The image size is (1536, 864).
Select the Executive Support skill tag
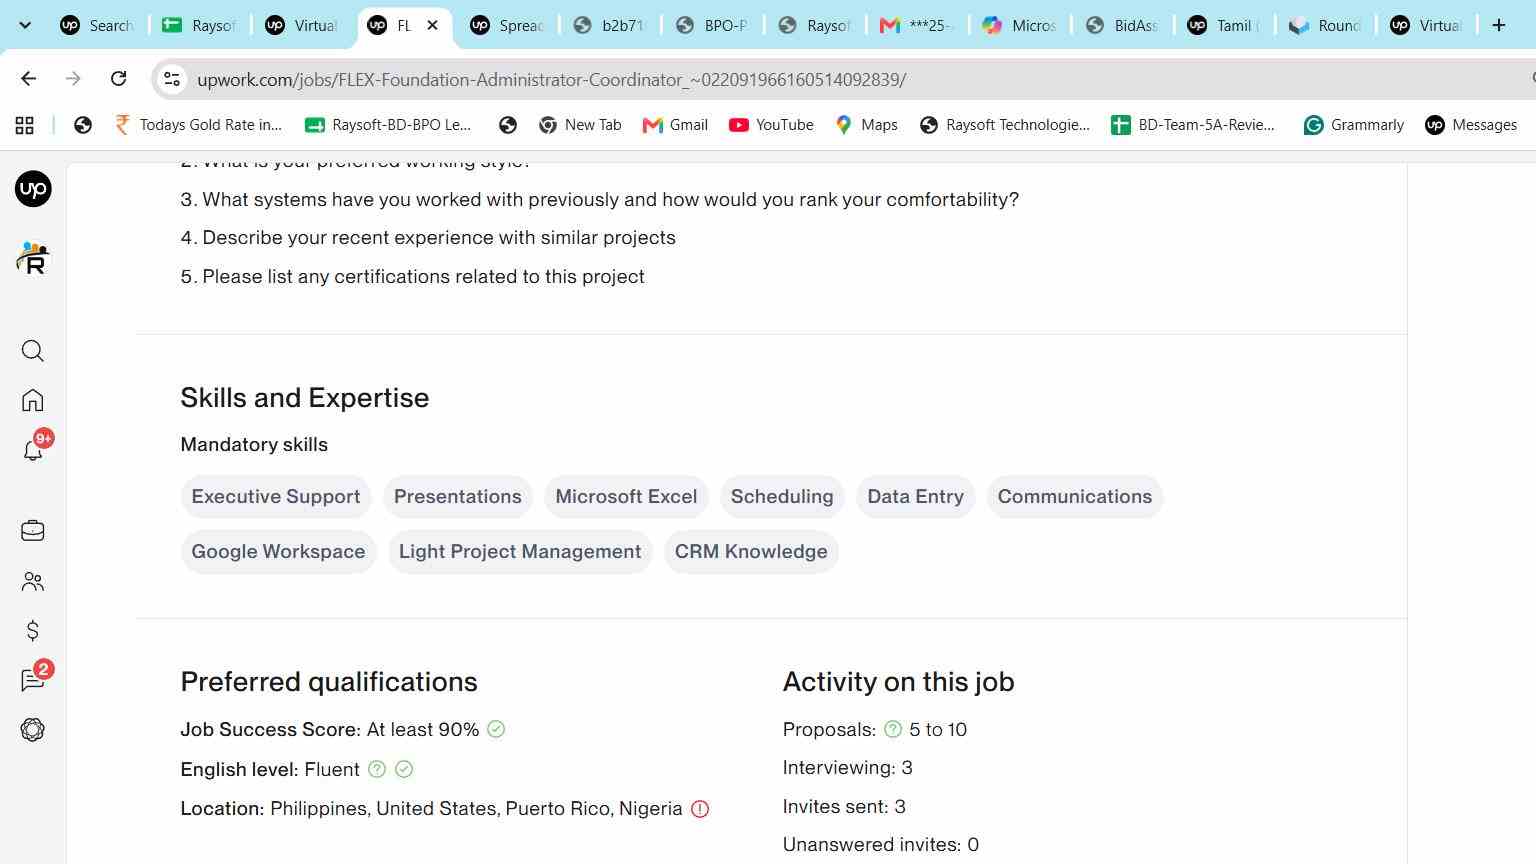pos(276,497)
